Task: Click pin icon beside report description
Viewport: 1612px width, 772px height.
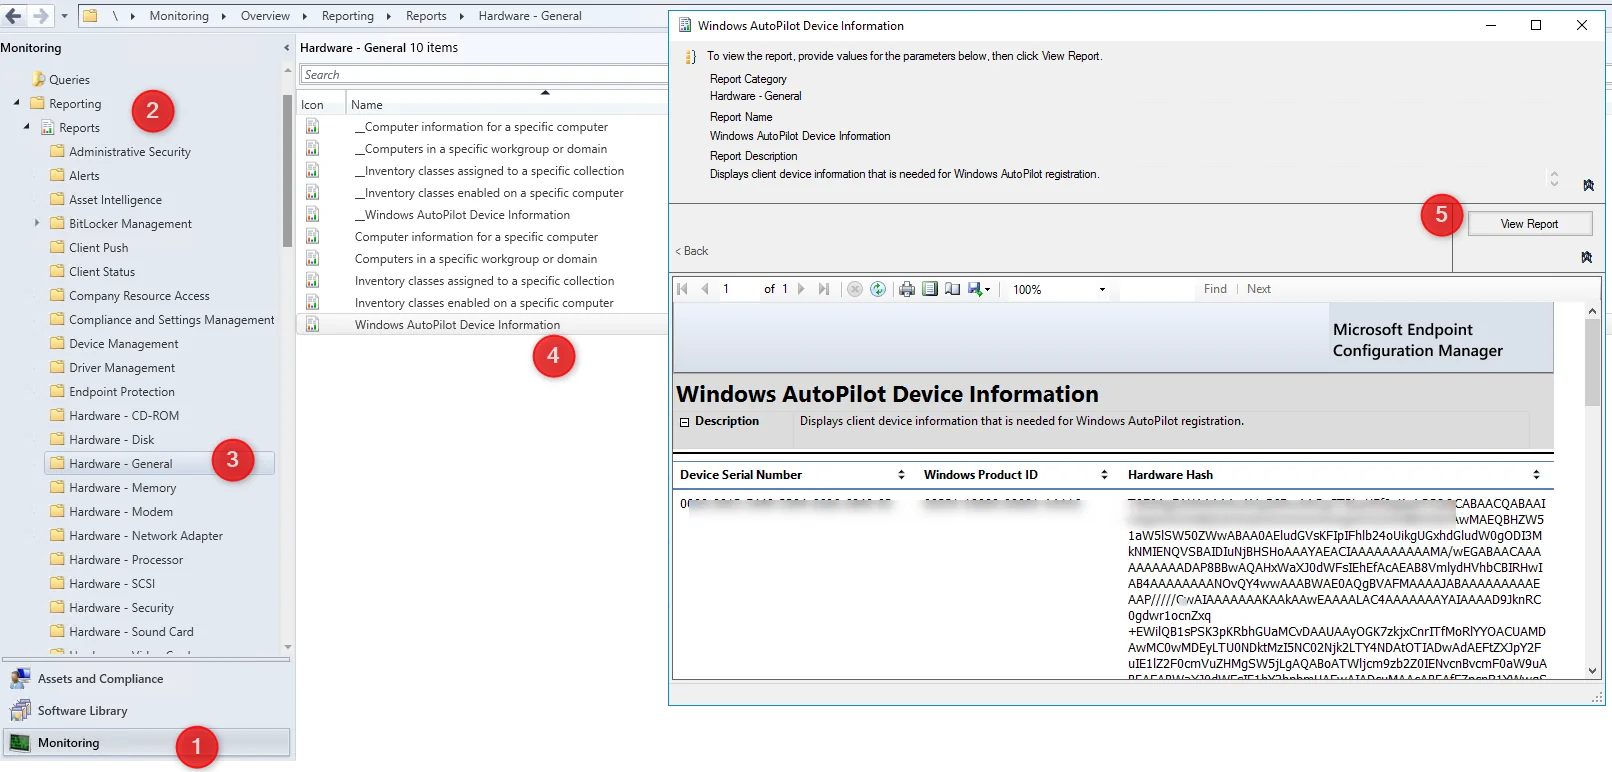Action: coord(1588,185)
